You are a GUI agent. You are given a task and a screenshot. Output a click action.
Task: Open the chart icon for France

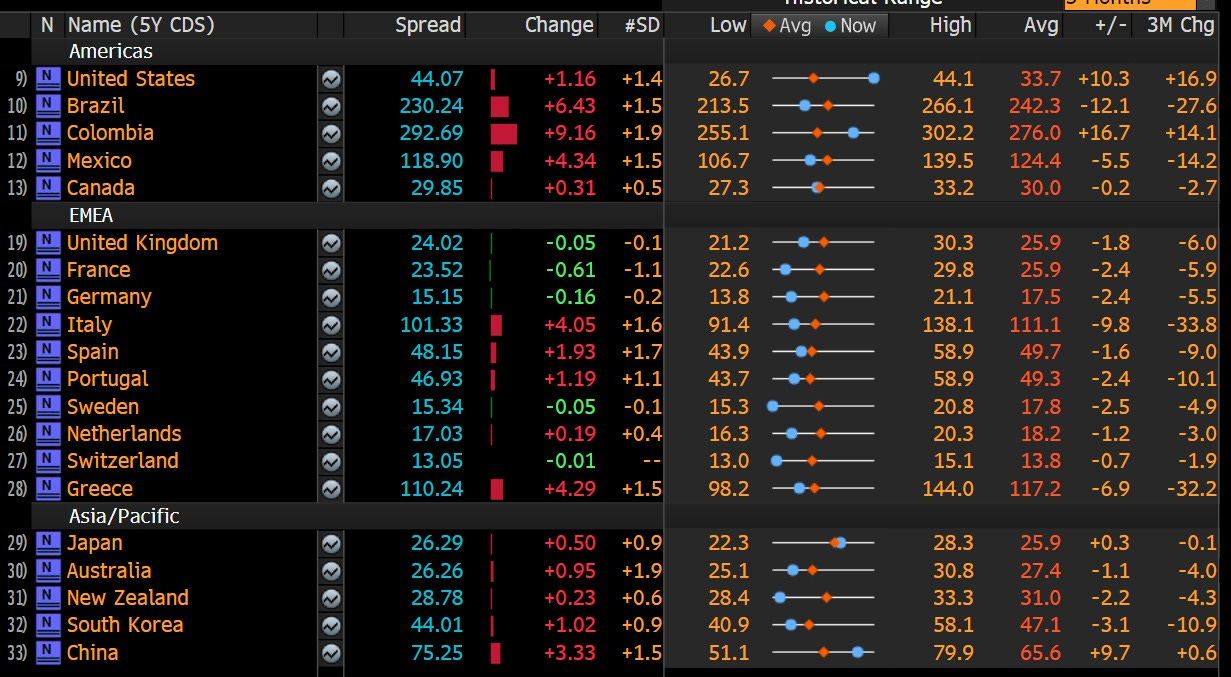(x=331, y=270)
